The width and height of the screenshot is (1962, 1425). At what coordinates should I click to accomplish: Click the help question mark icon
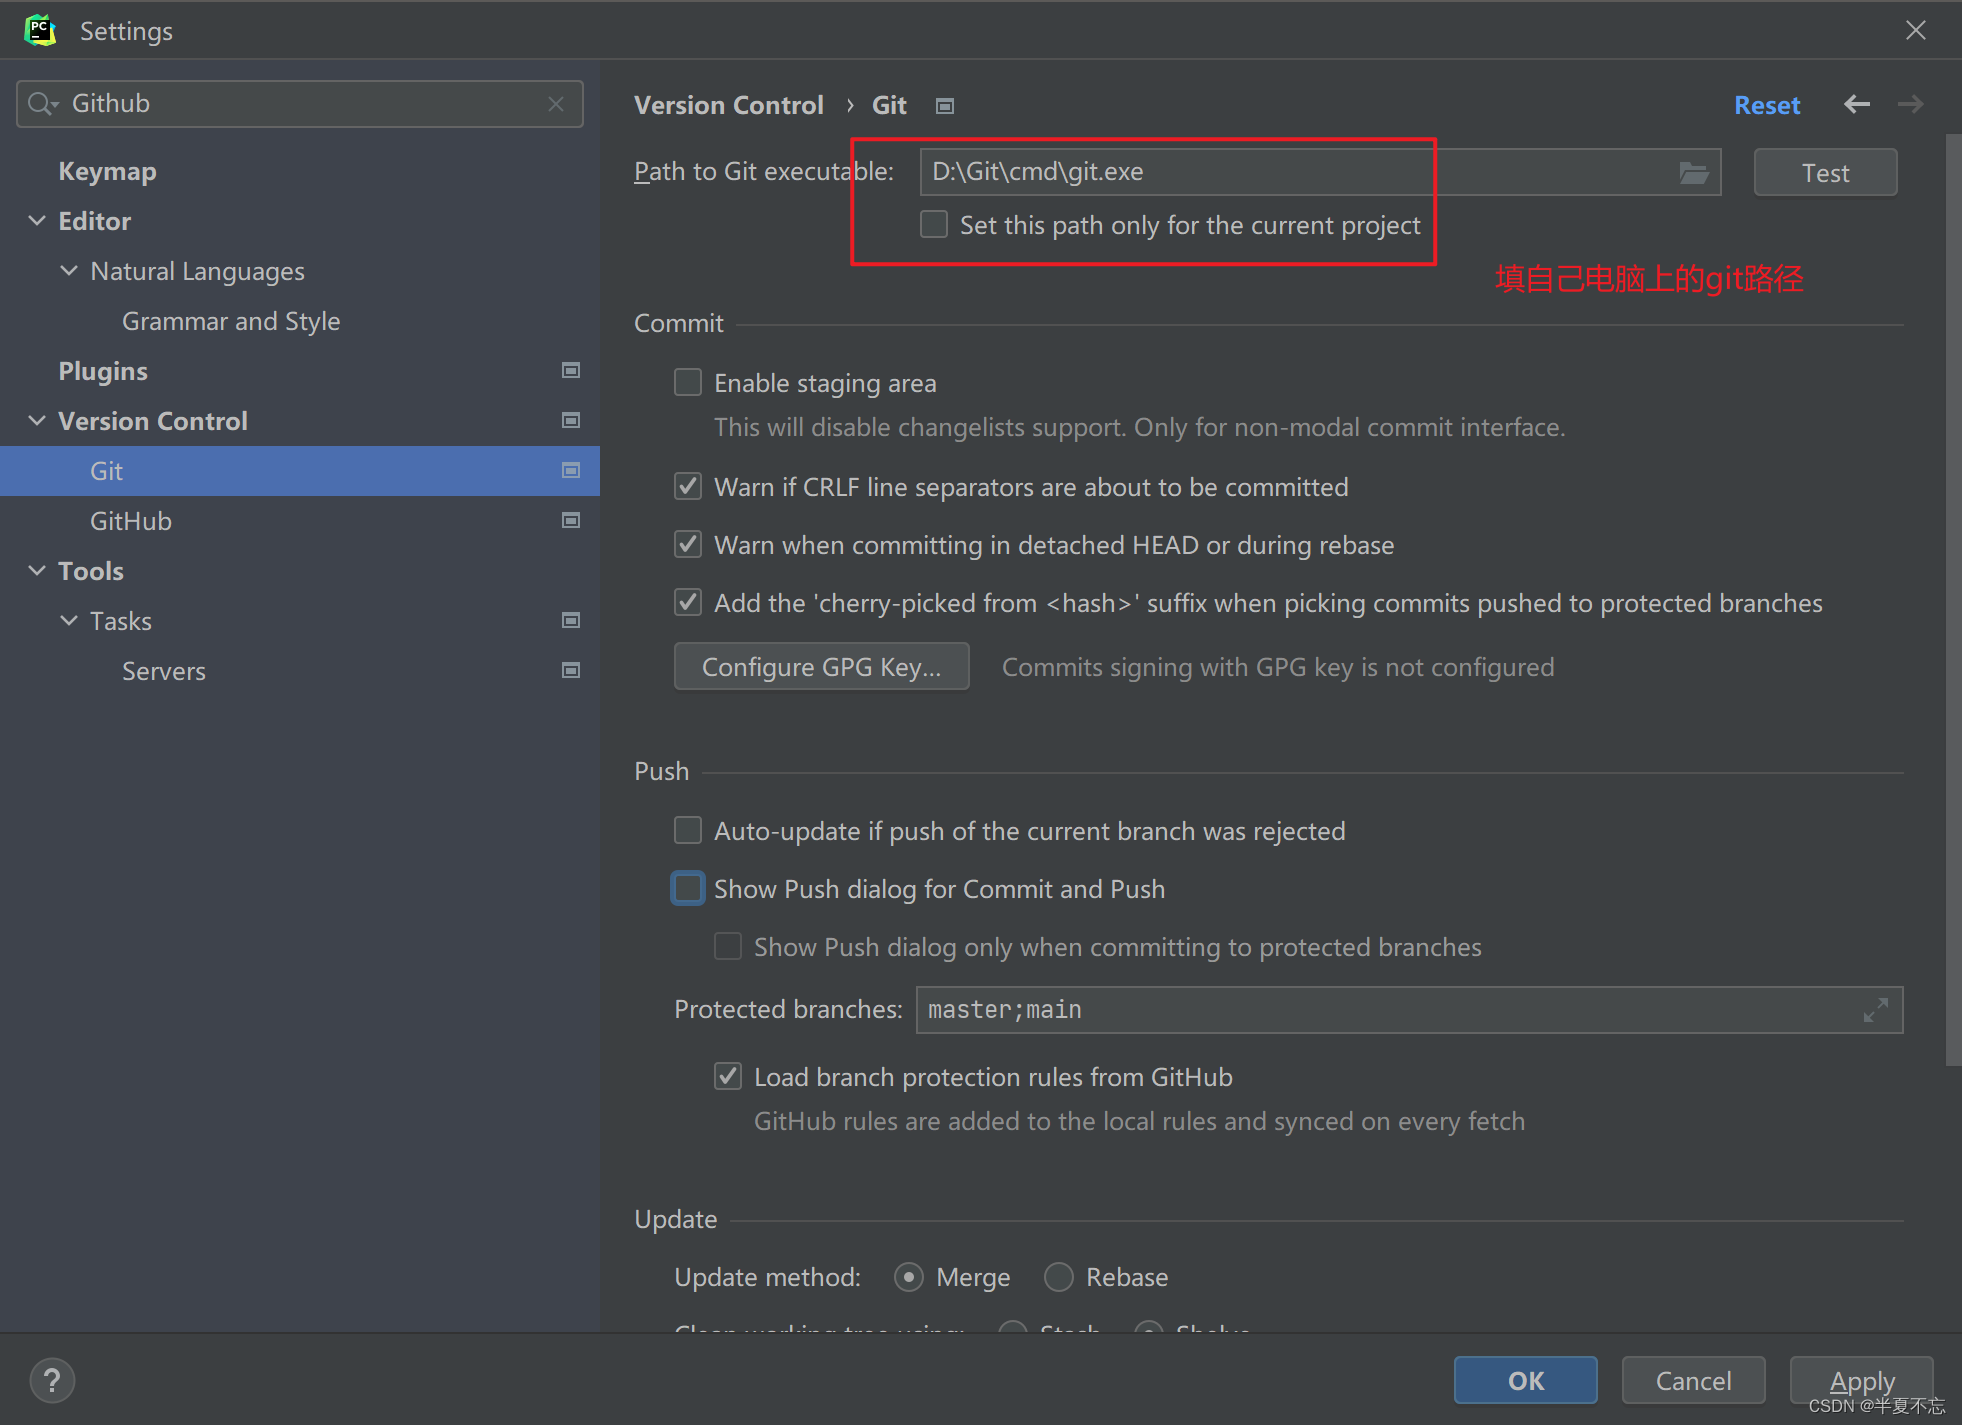[x=52, y=1380]
